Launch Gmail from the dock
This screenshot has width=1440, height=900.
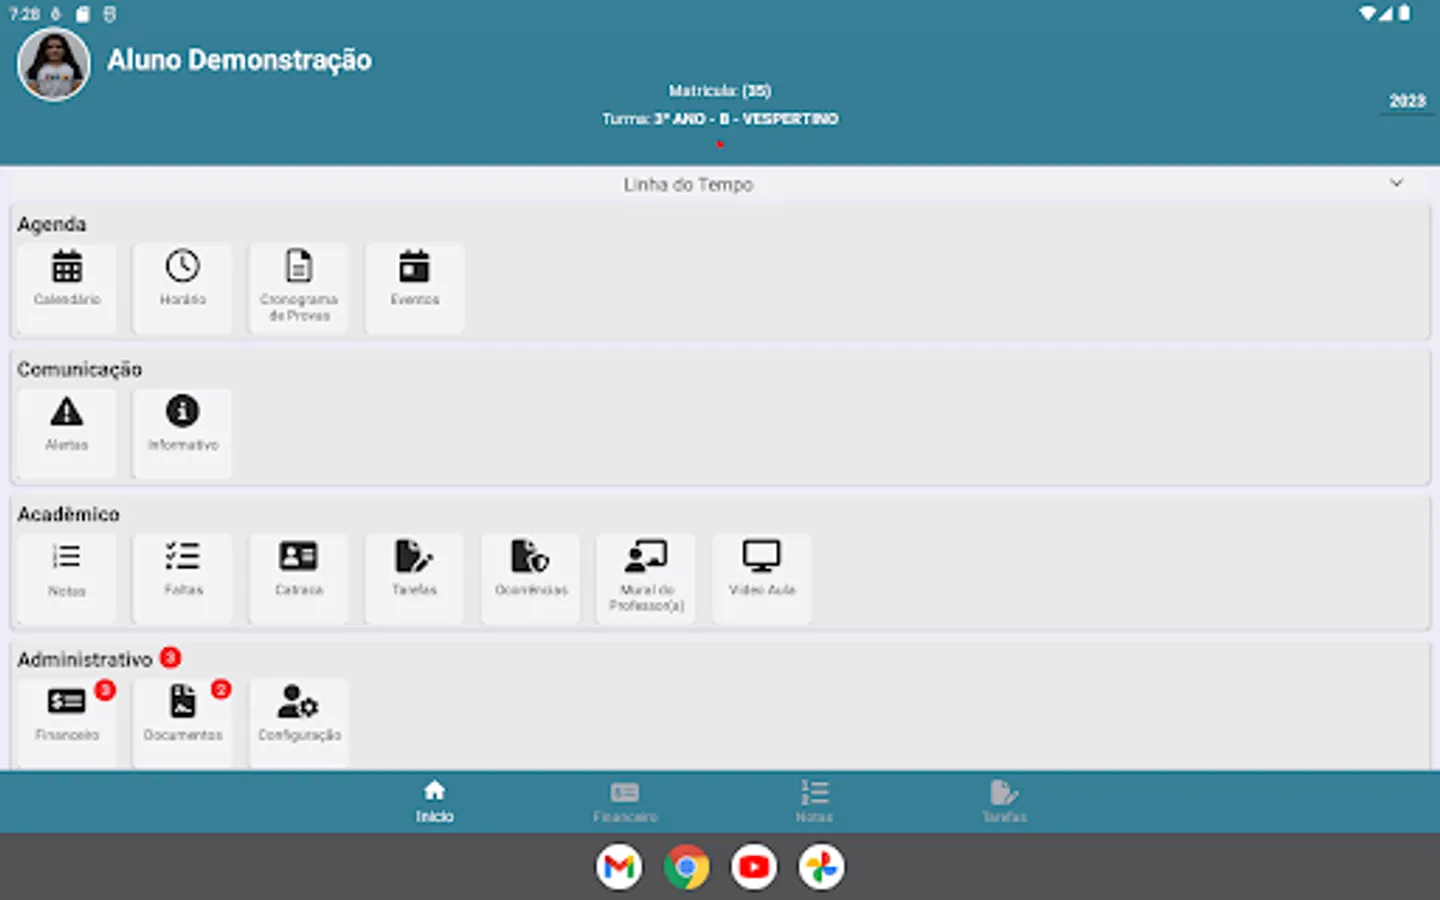coord(620,867)
